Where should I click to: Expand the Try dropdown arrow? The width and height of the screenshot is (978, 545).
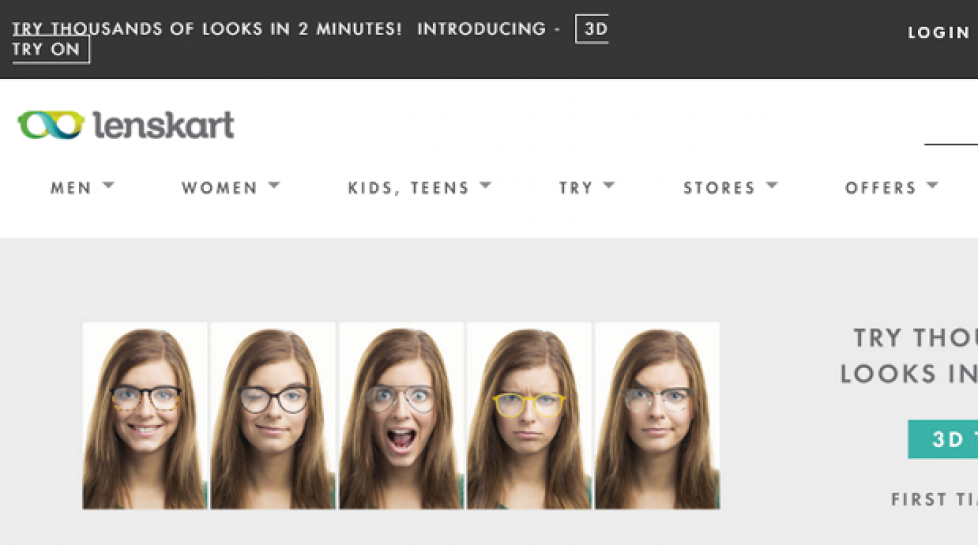(609, 186)
